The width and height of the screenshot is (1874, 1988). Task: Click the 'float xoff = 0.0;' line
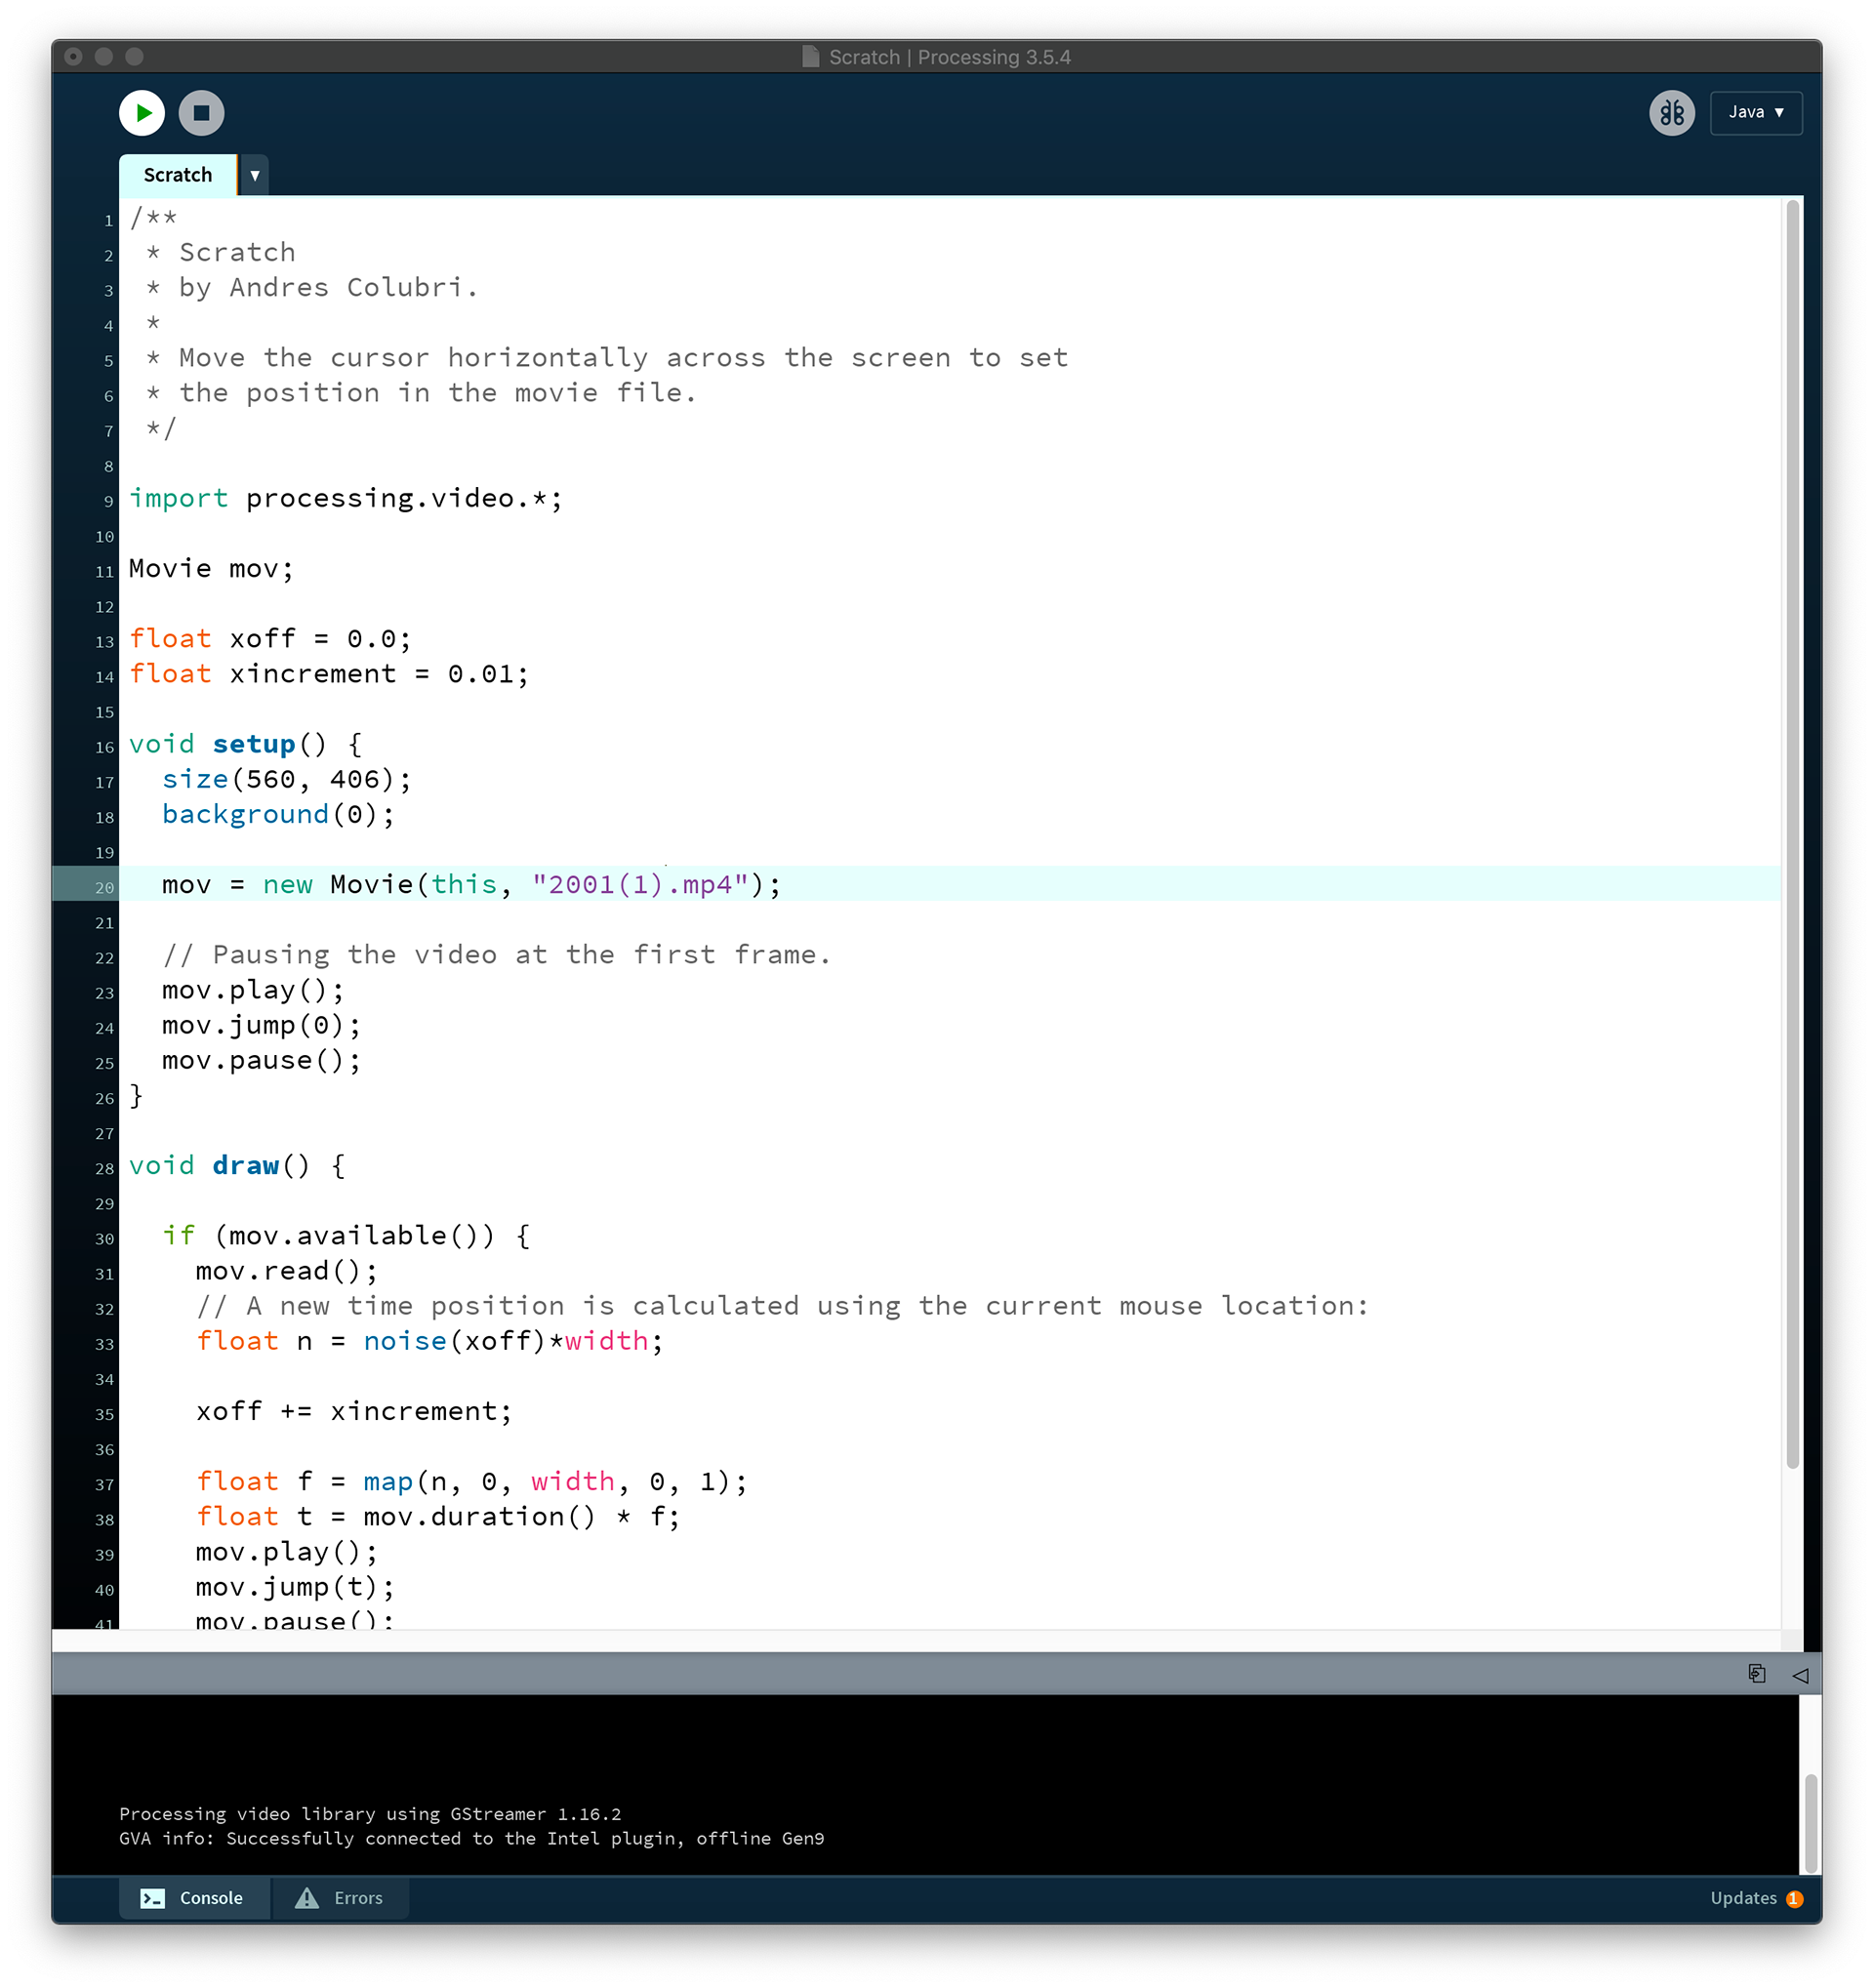270,638
